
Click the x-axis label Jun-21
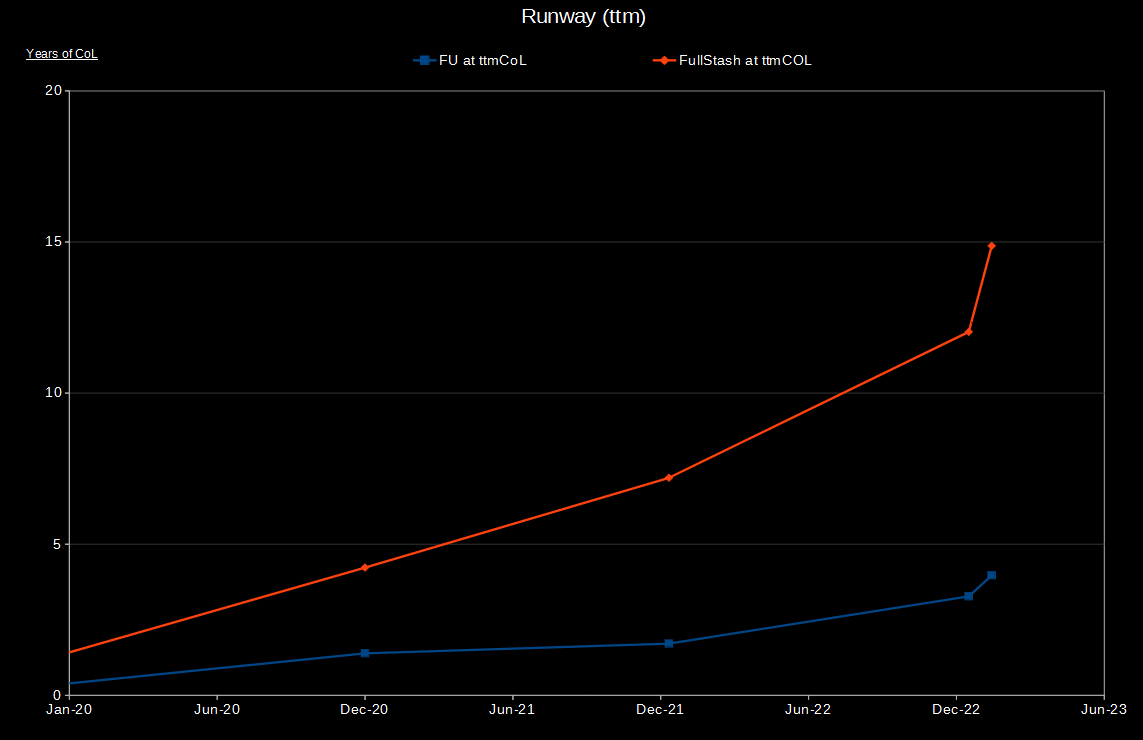point(512,709)
